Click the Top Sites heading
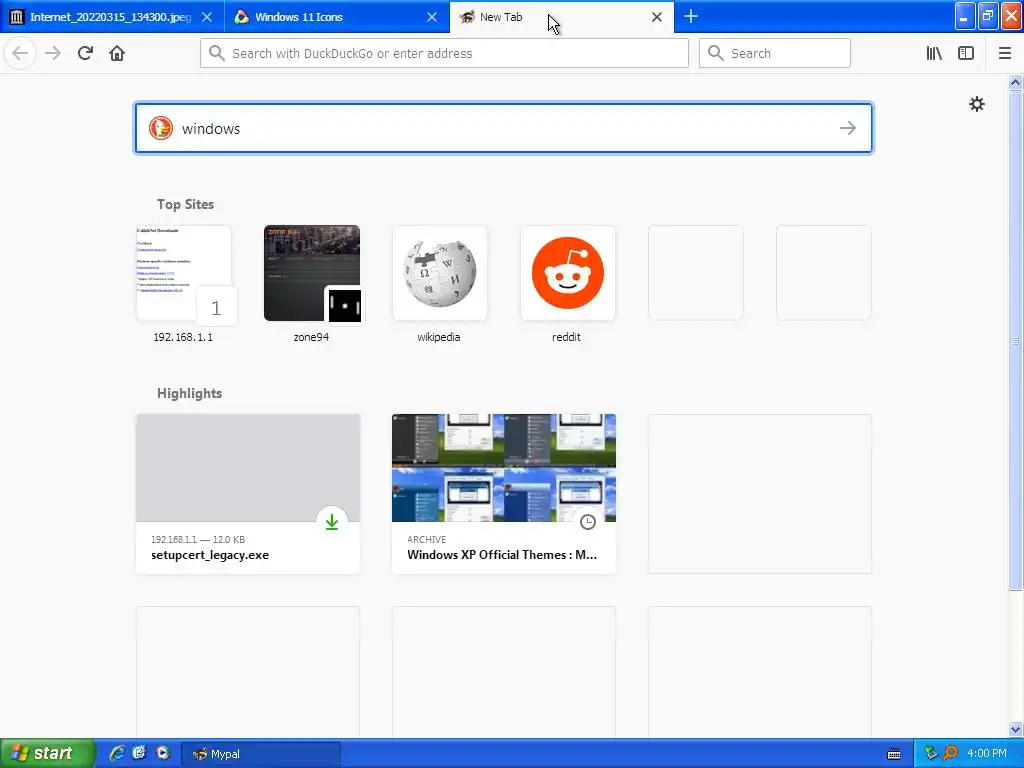Screen dimensions: 1024x768 [x=185, y=204]
